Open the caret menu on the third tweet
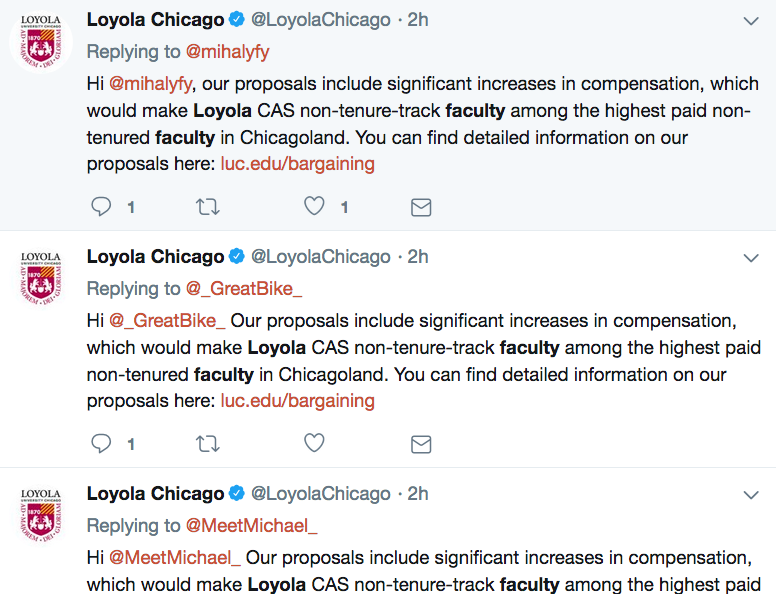776x594 pixels. 751,495
